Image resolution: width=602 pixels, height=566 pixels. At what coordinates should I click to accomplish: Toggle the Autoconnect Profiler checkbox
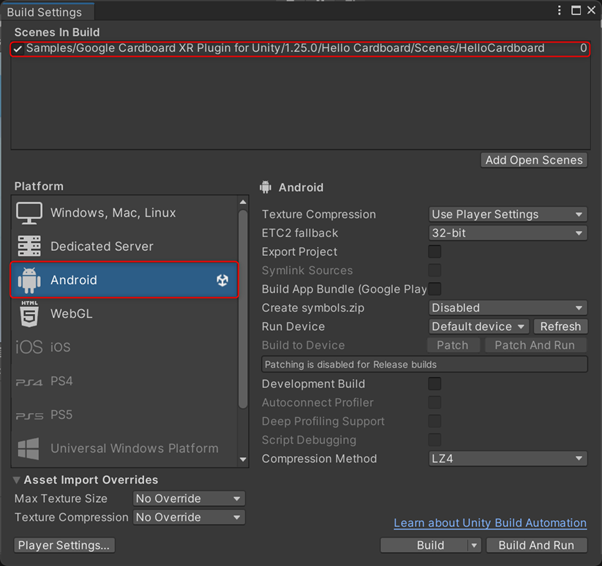point(435,402)
